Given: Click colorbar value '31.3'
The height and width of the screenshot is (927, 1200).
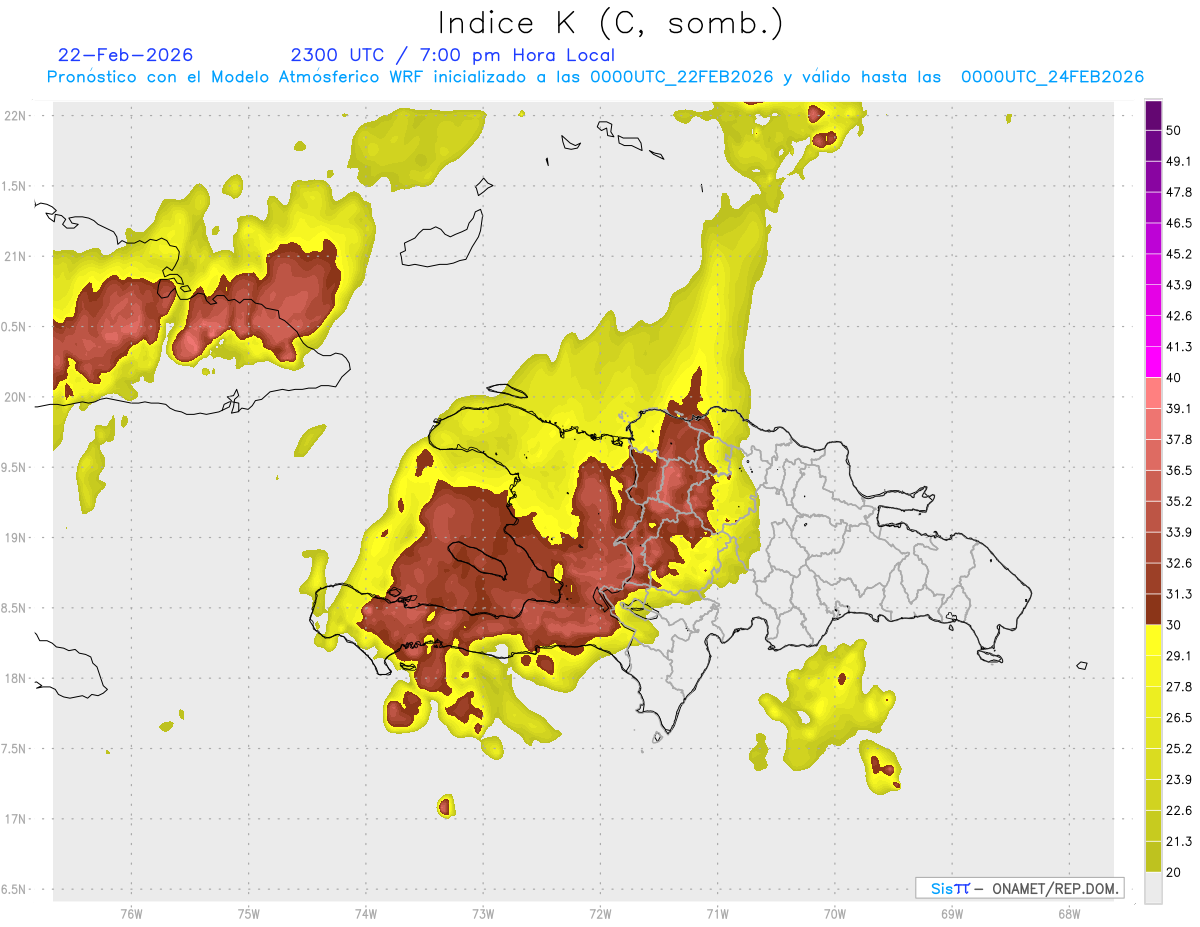Looking at the screenshot, I should (x=1178, y=594).
